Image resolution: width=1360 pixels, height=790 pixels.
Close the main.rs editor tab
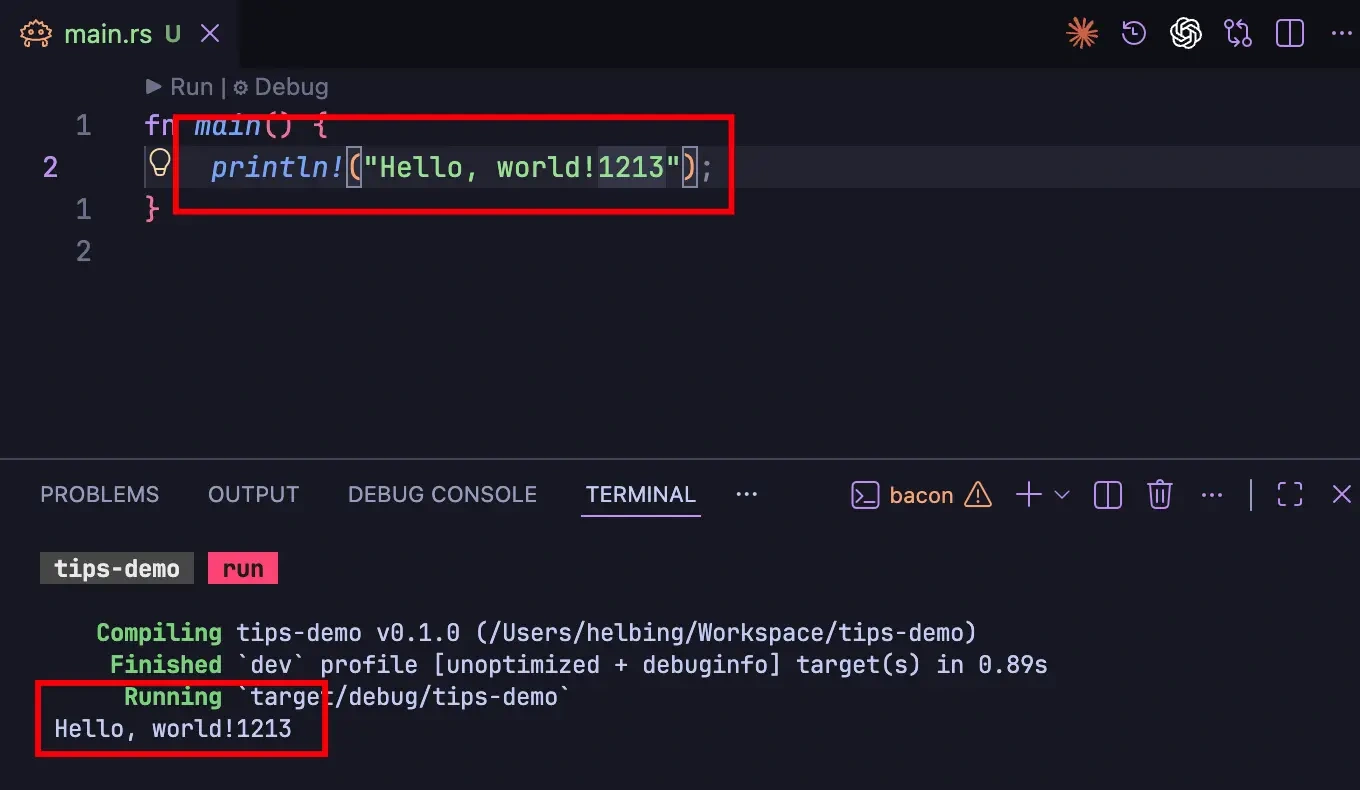coord(210,34)
